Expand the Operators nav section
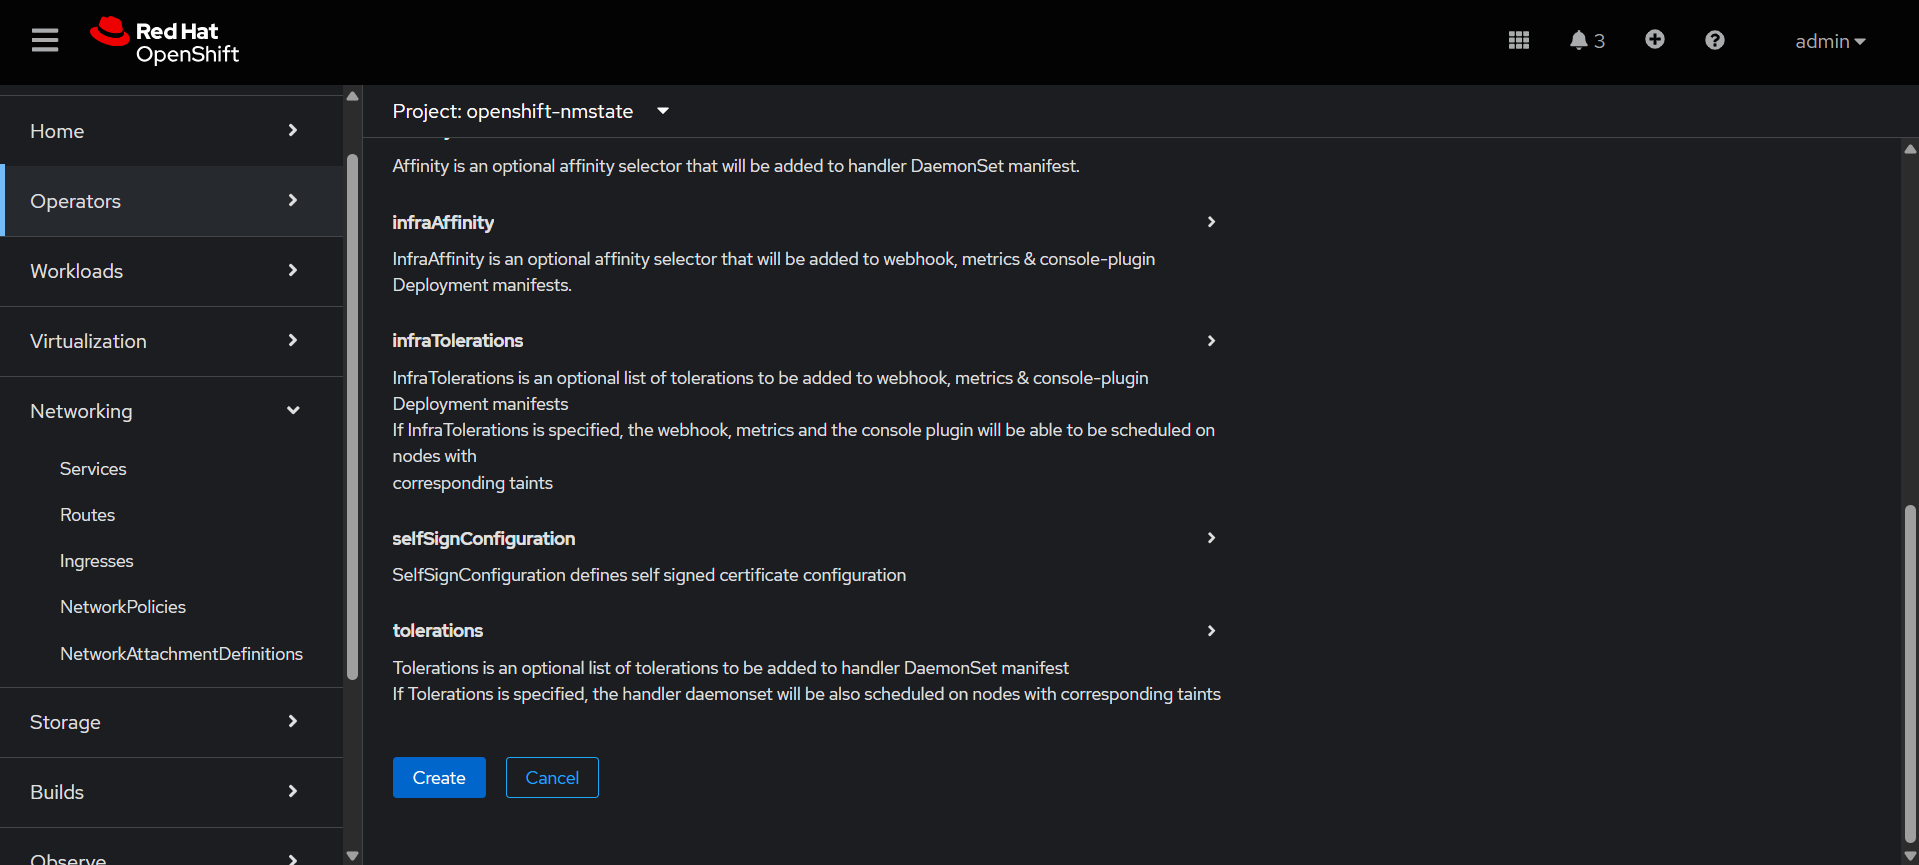The image size is (1919, 865). pyautogui.click(x=165, y=201)
